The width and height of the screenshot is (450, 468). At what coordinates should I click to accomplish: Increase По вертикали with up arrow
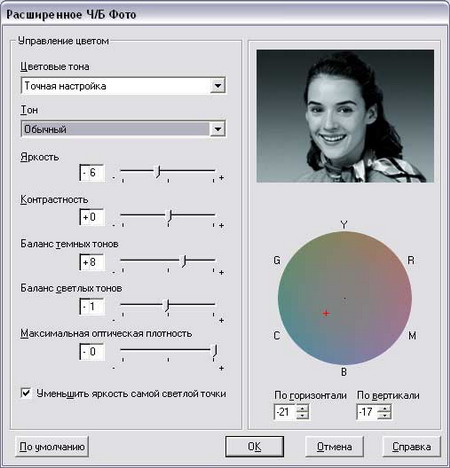[x=385, y=408]
